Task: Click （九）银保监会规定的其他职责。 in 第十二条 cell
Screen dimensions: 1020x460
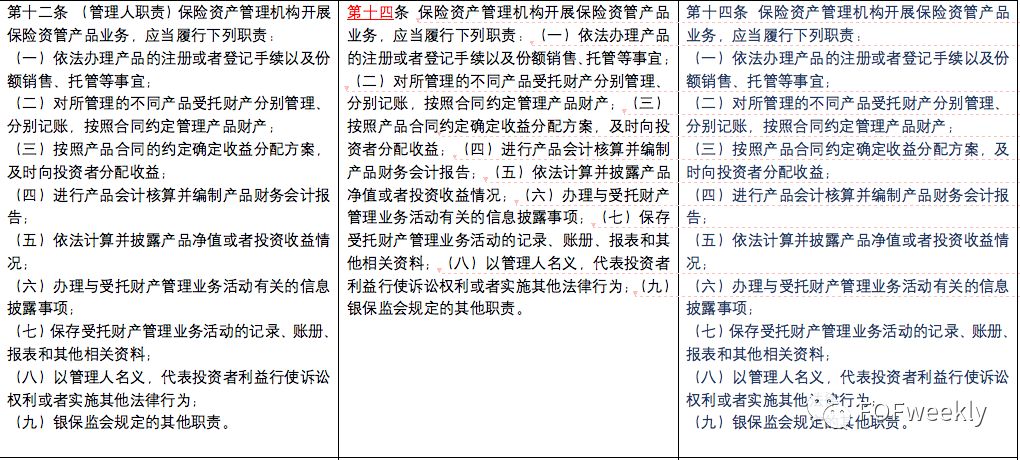Action: point(121,422)
